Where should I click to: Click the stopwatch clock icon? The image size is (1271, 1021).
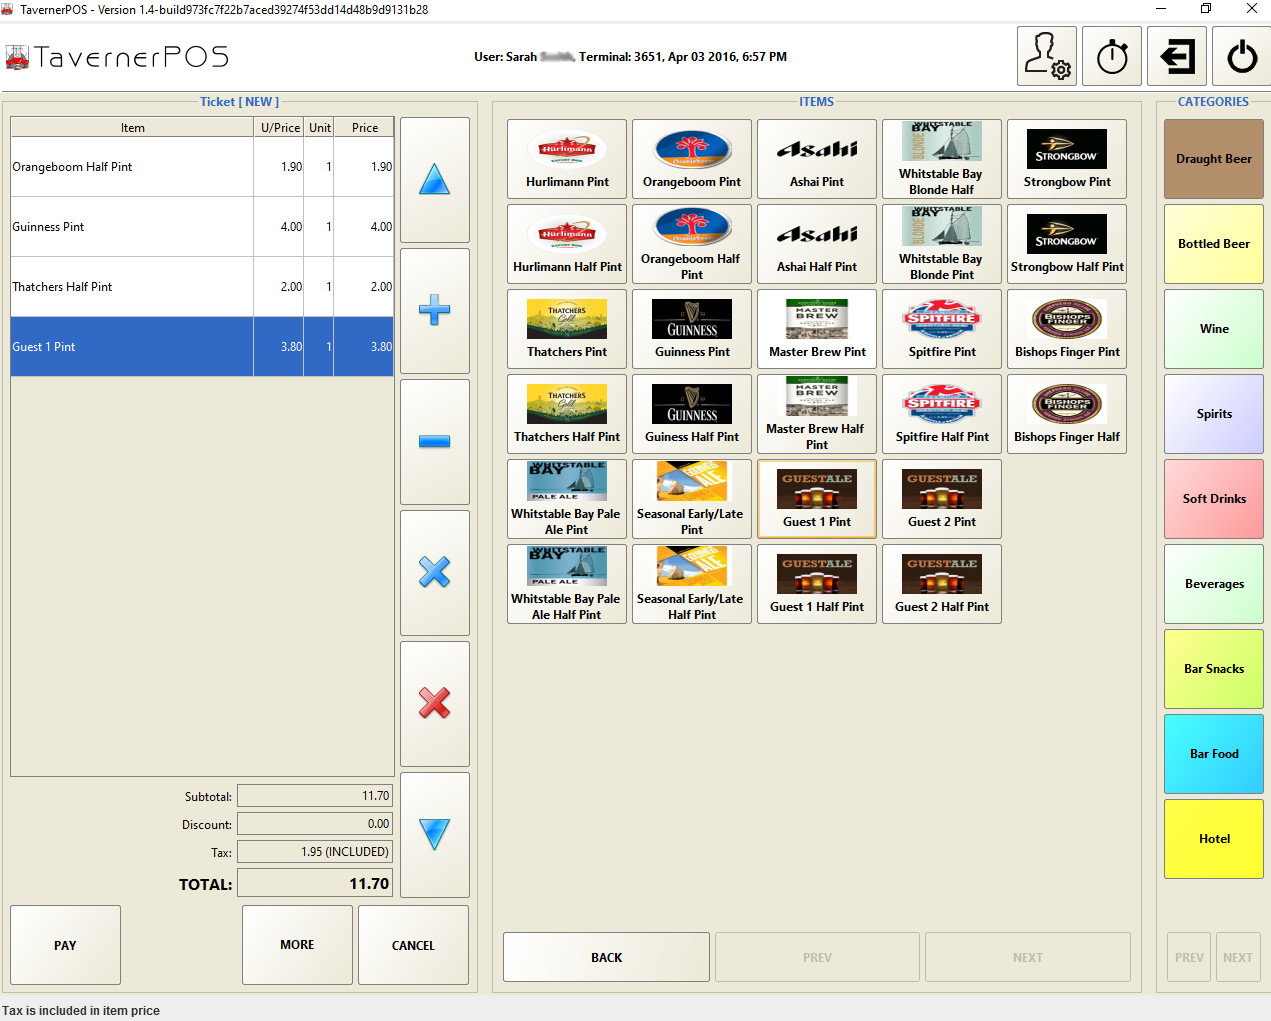pos(1112,56)
